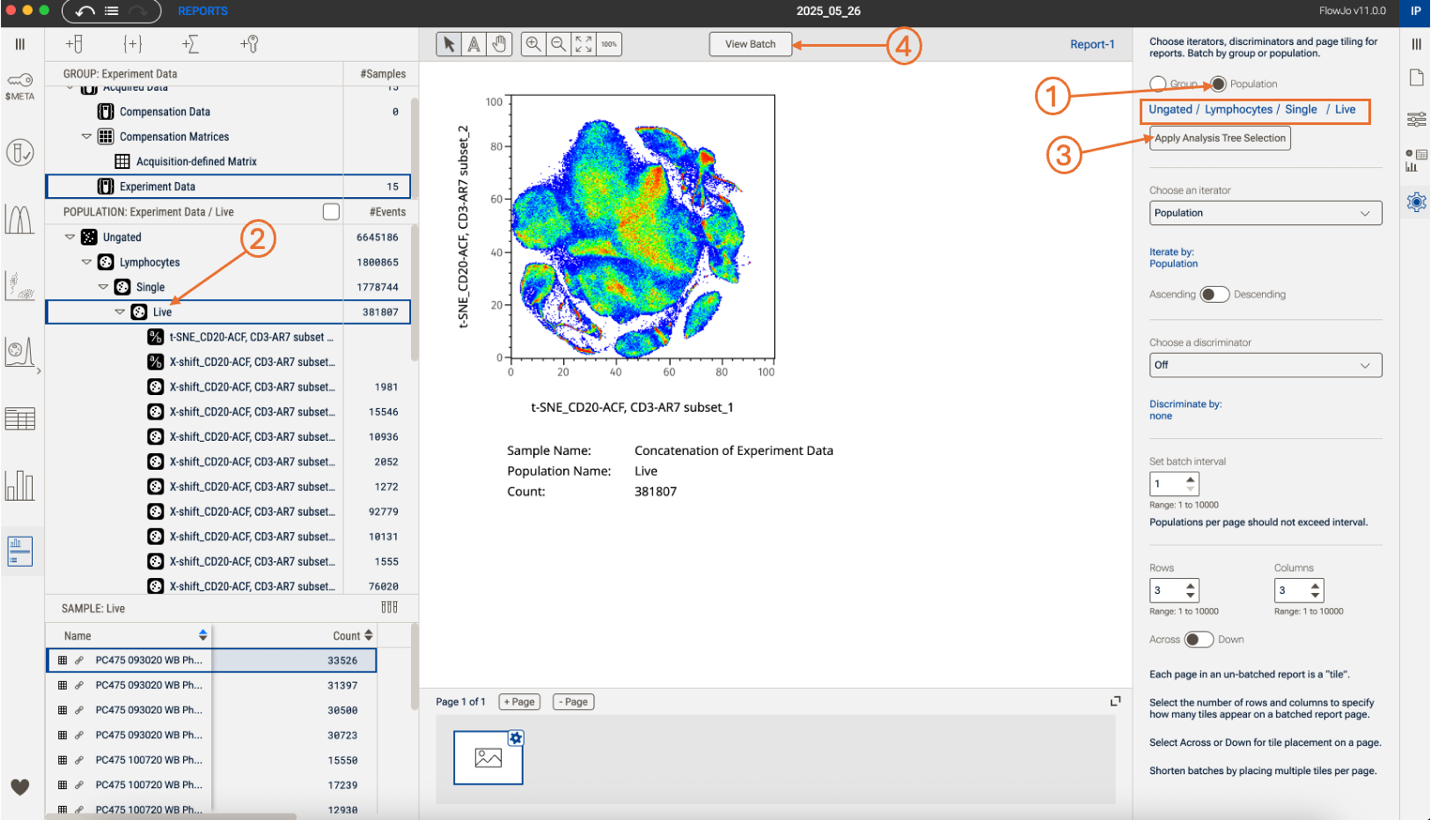
Task: Open the REPORTS tab in title bar
Action: pos(203,11)
